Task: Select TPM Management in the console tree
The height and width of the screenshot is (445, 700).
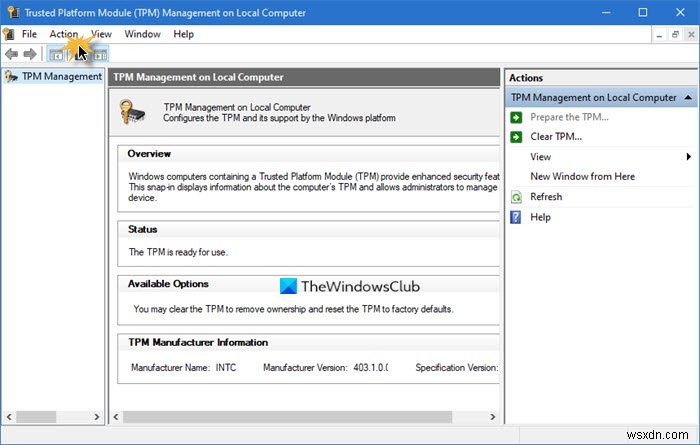Action: [62, 77]
